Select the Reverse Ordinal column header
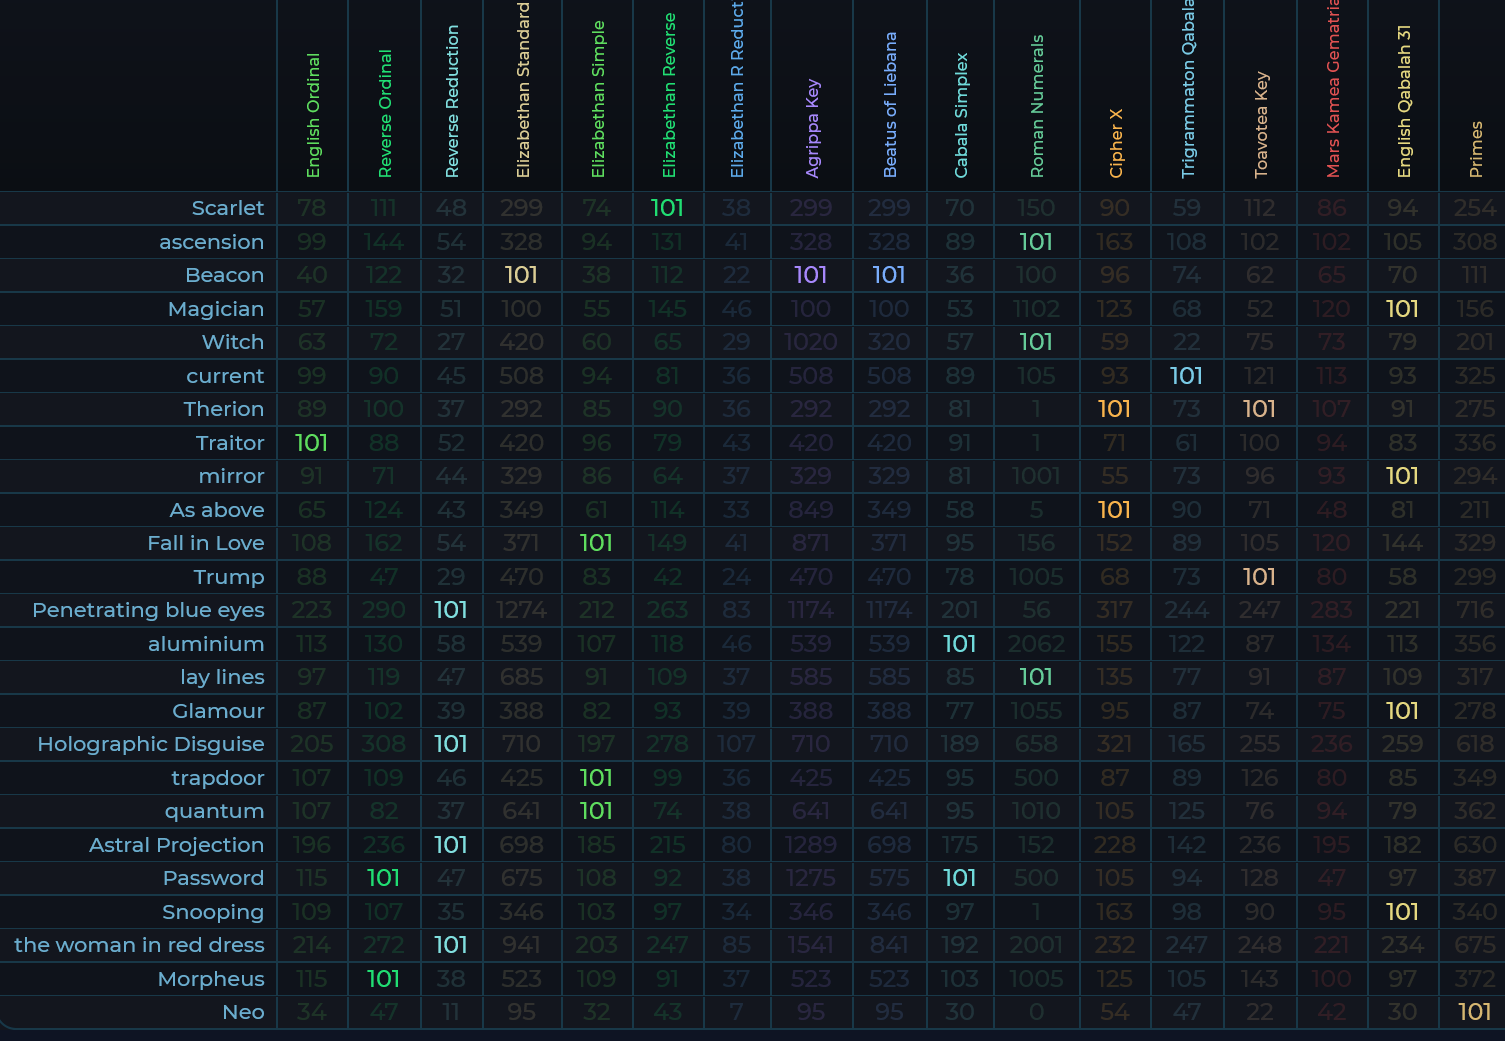The image size is (1505, 1041). tap(385, 113)
